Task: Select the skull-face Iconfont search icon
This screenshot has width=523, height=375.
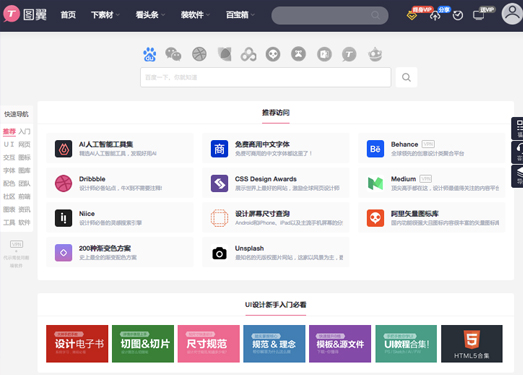Action: [x=273, y=54]
